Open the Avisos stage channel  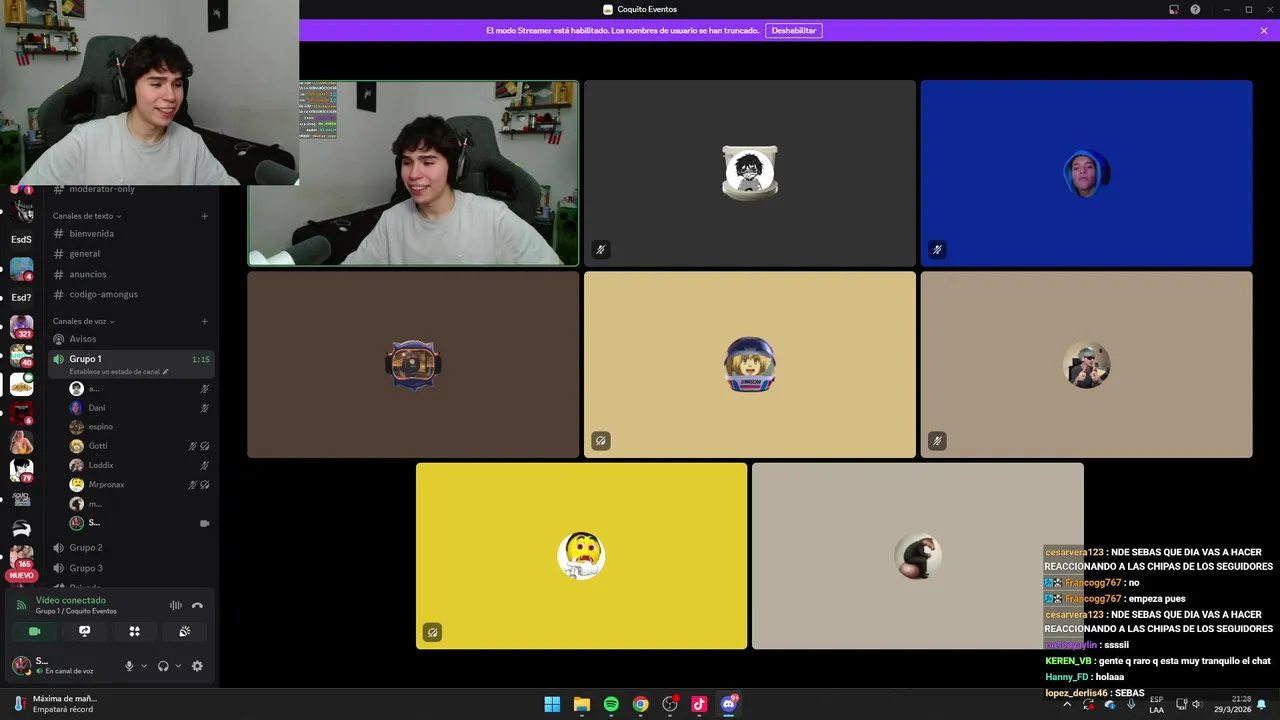coord(130,339)
